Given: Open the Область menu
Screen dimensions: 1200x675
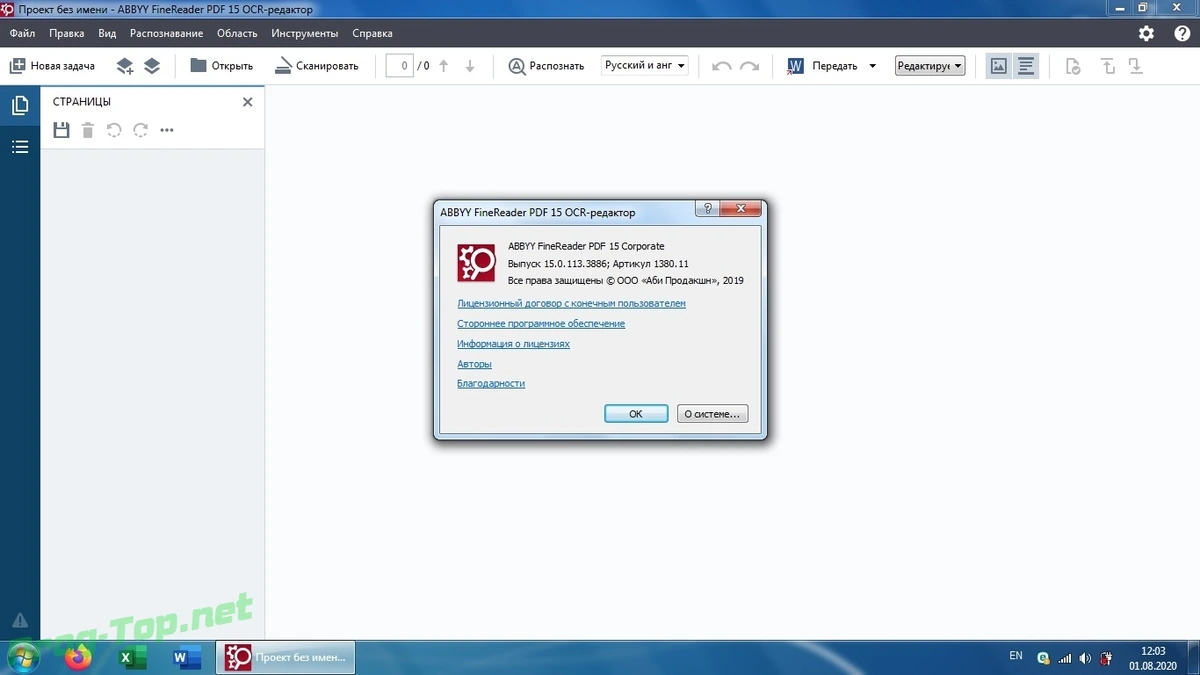Looking at the screenshot, I should click(x=237, y=33).
